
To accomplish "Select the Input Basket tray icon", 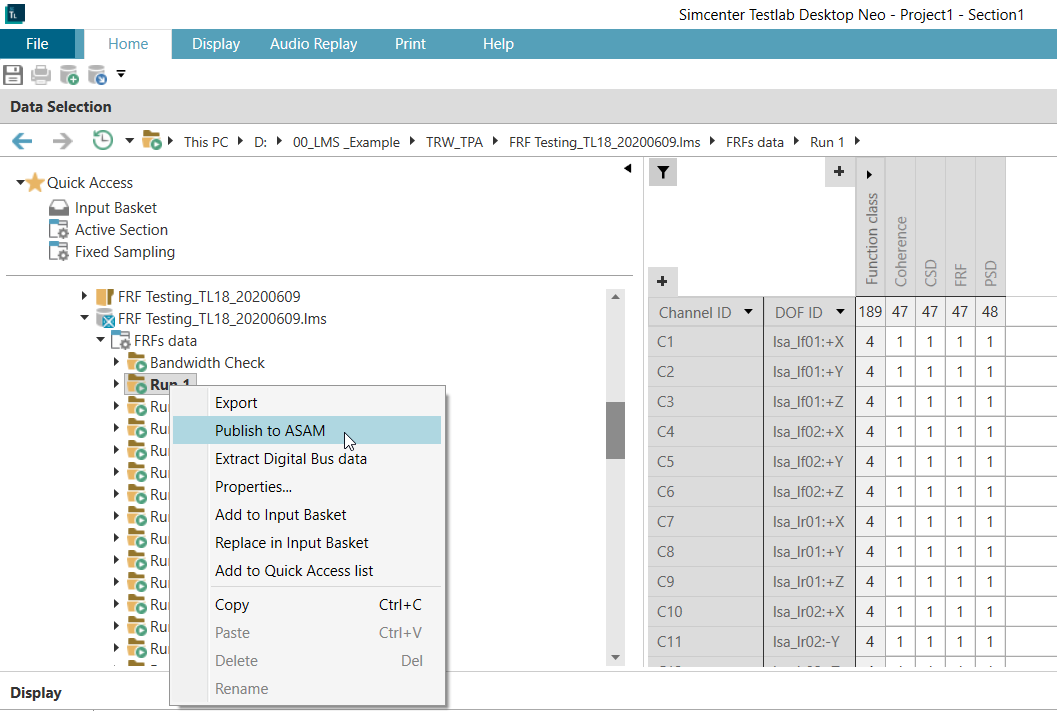I will pyautogui.click(x=59, y=208).
